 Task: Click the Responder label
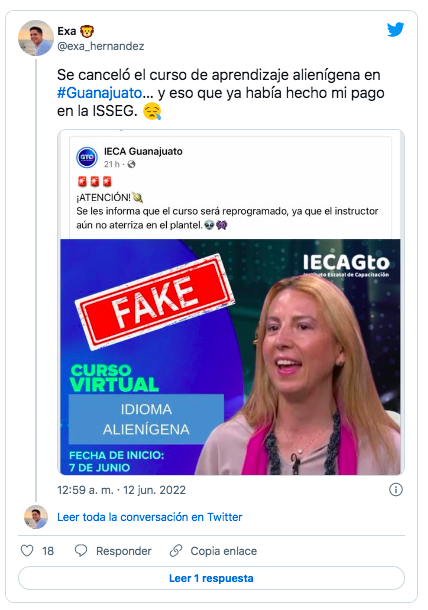pos(124,551)
